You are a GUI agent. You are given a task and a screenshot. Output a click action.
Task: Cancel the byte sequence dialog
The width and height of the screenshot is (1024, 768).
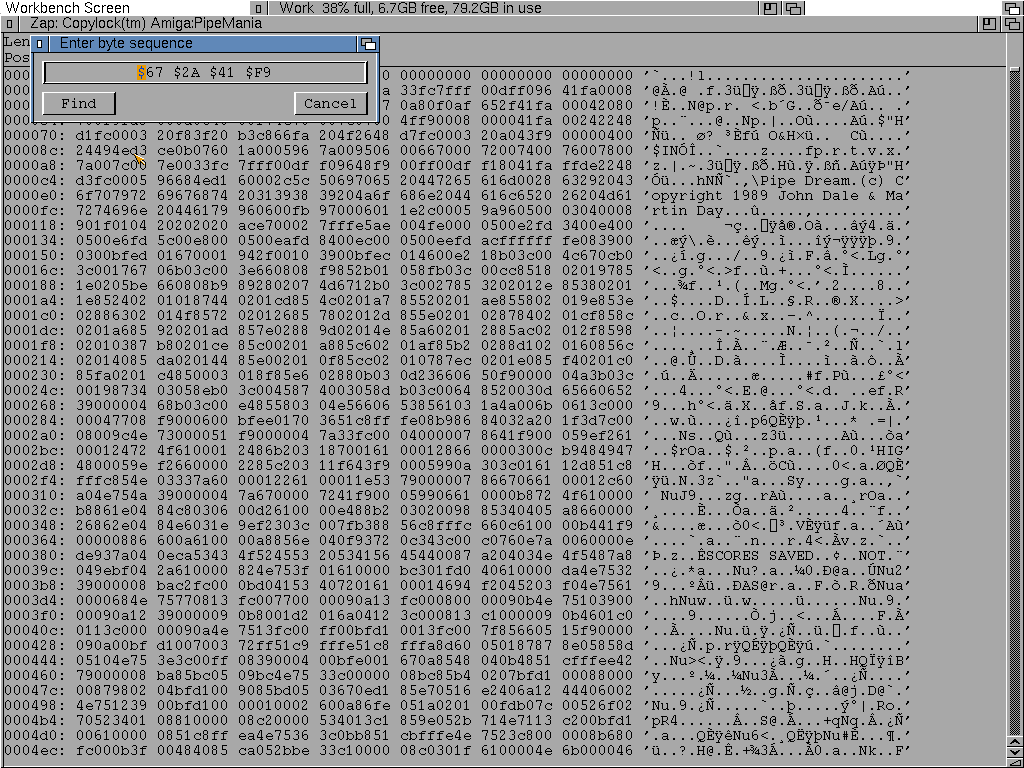330,103
